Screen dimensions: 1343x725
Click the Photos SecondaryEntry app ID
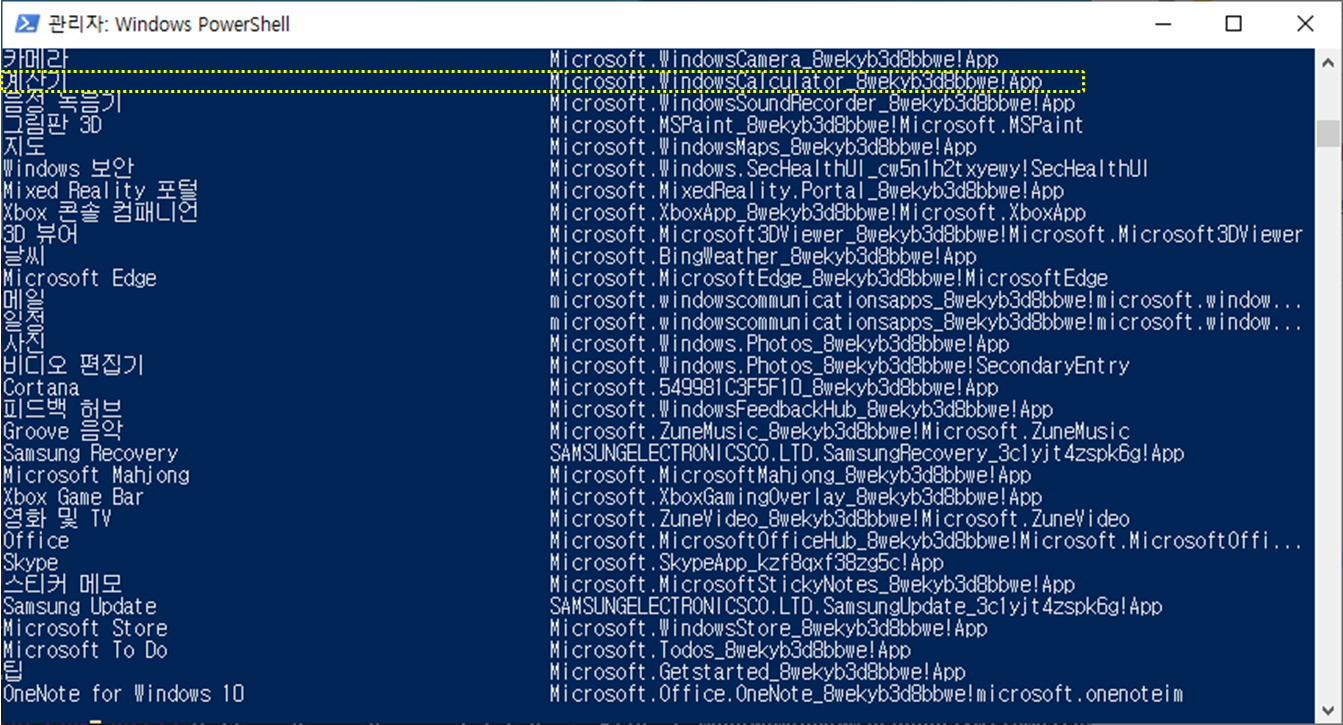coord(840,367)
